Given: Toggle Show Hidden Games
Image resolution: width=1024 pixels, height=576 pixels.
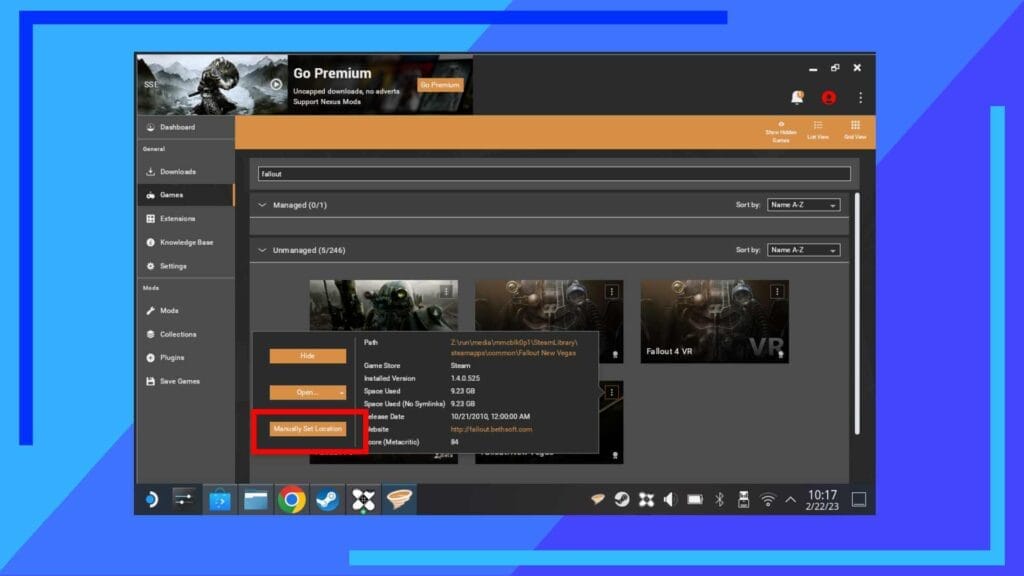Looking at the screenshot, I should (781, 131).
